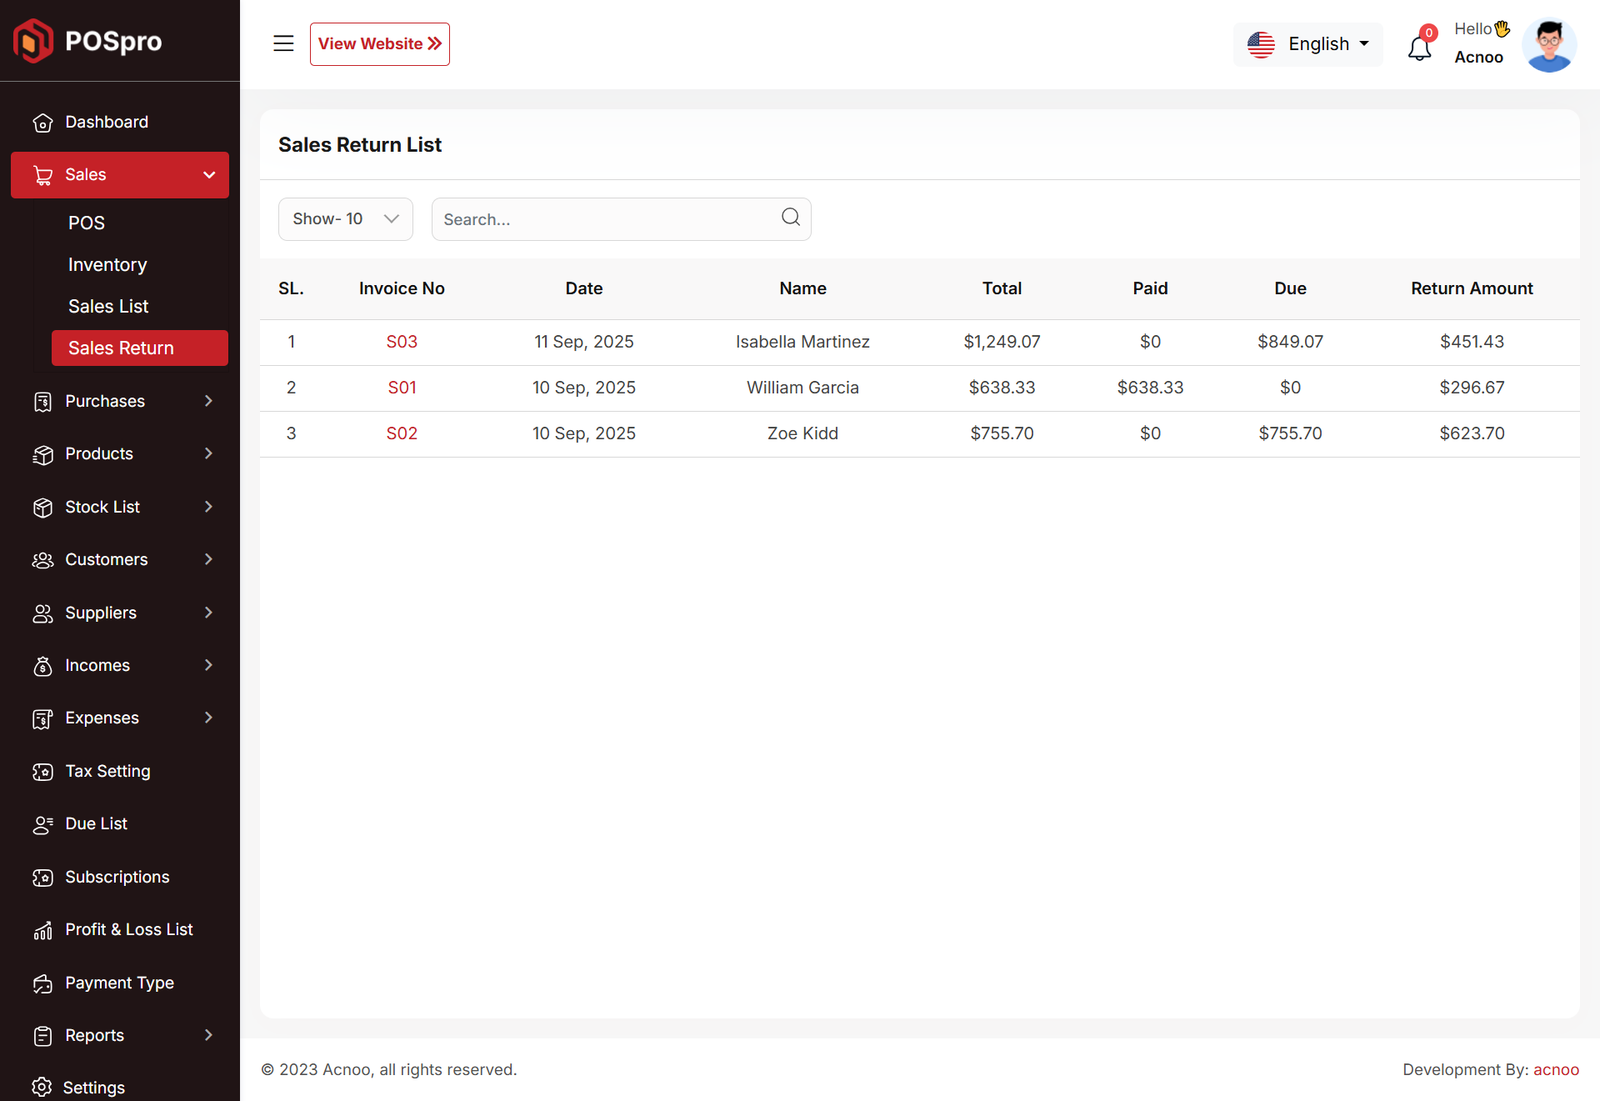
Task: Click the View Website button
Action: point(379,44)
